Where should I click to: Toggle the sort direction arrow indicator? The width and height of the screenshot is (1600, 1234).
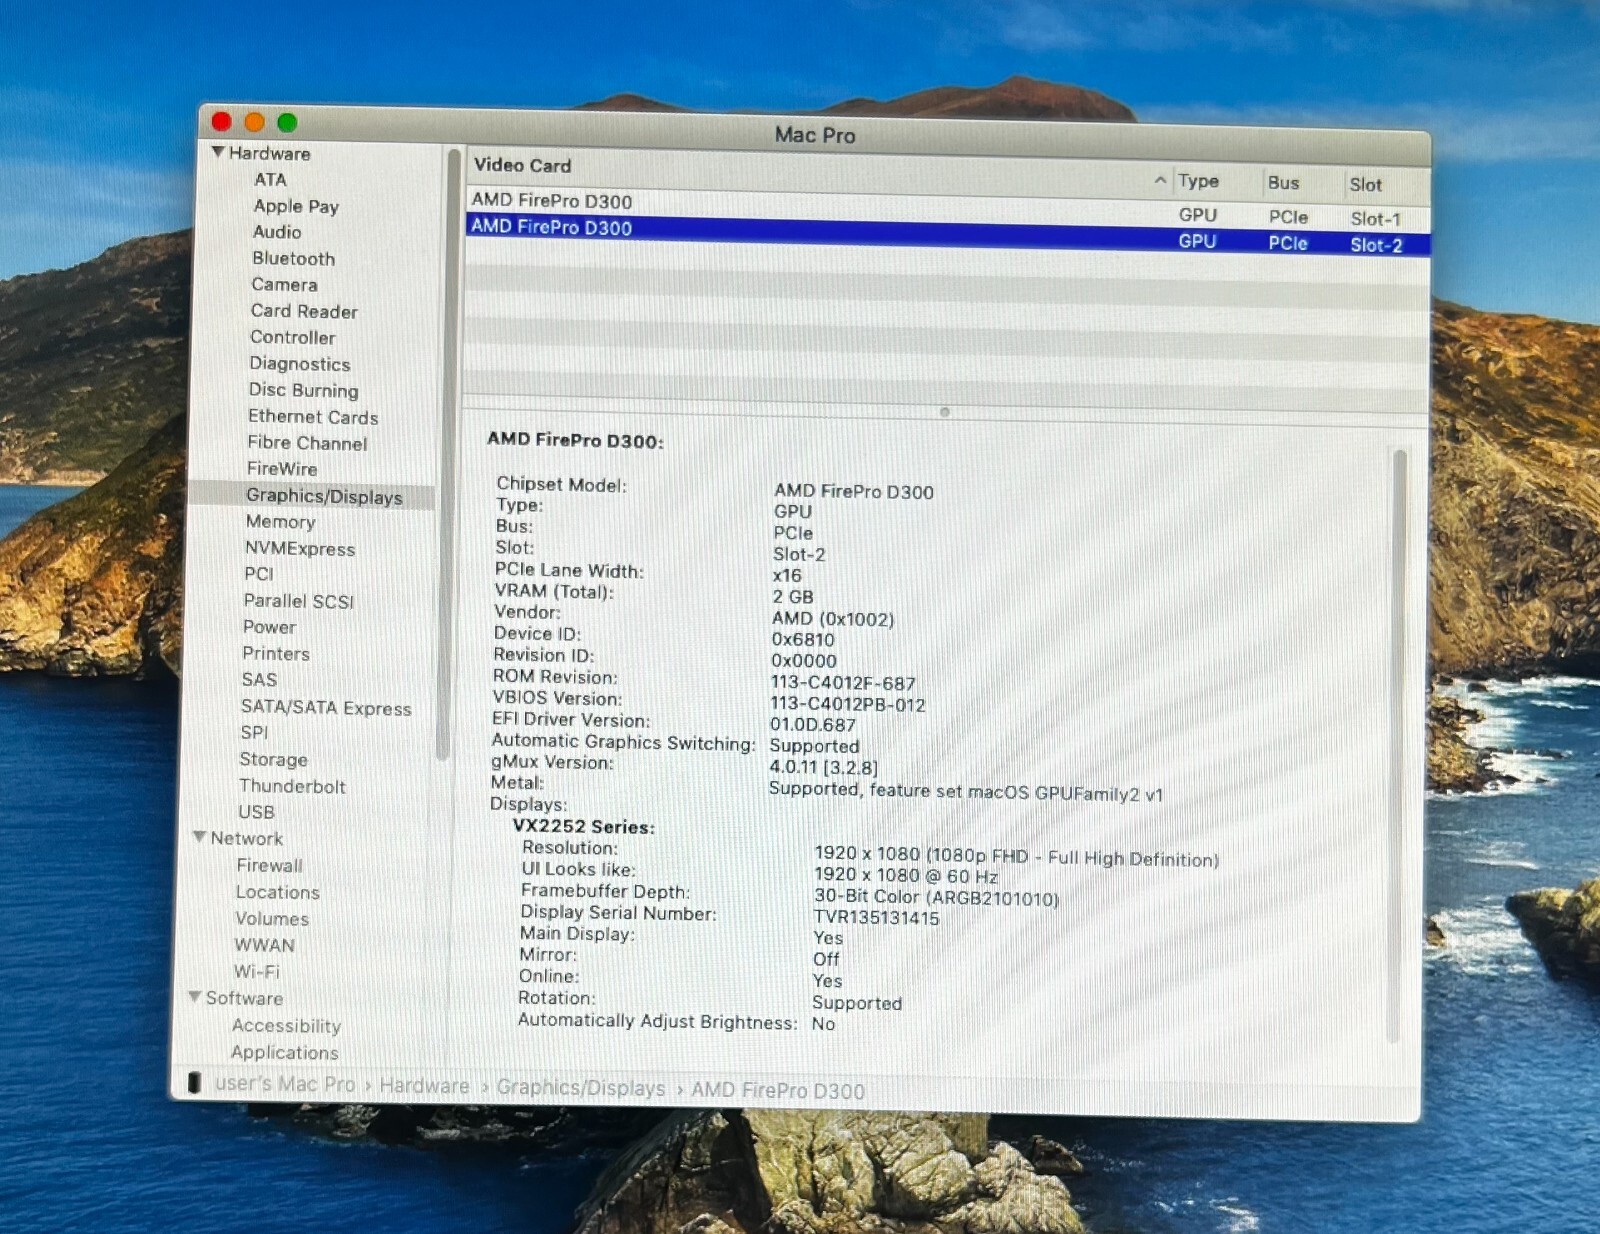point(1160,180)
